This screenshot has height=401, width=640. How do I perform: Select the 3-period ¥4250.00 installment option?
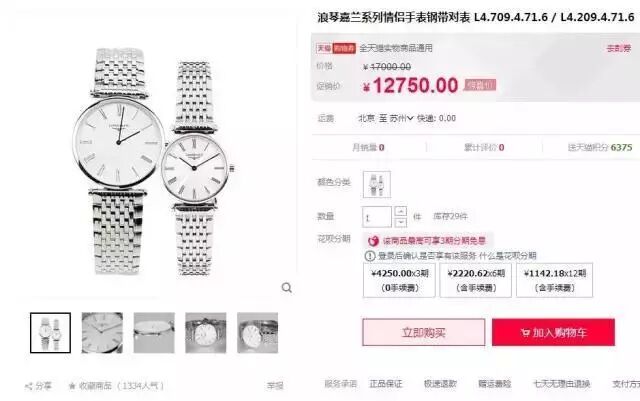[399, 280]
